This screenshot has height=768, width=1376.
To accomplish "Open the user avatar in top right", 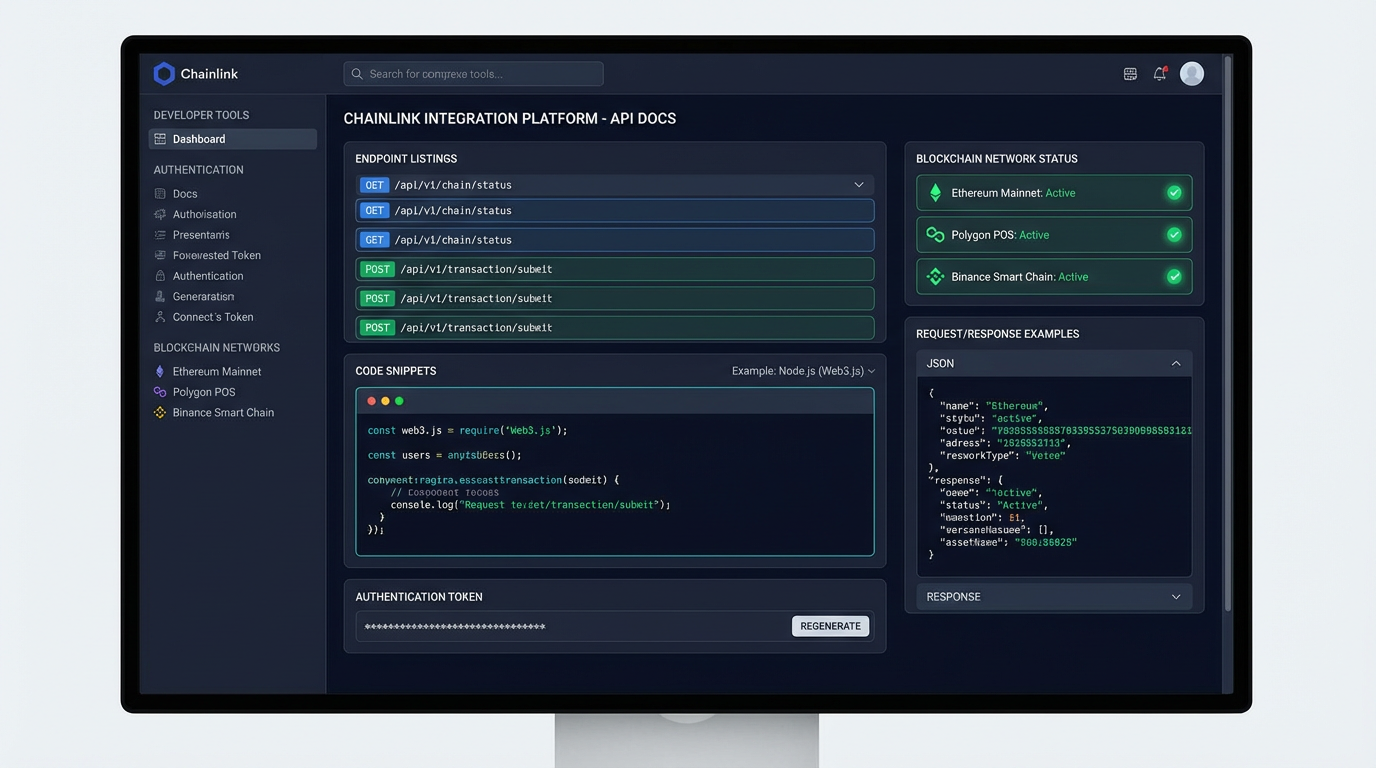I will tap(1191, 73).
